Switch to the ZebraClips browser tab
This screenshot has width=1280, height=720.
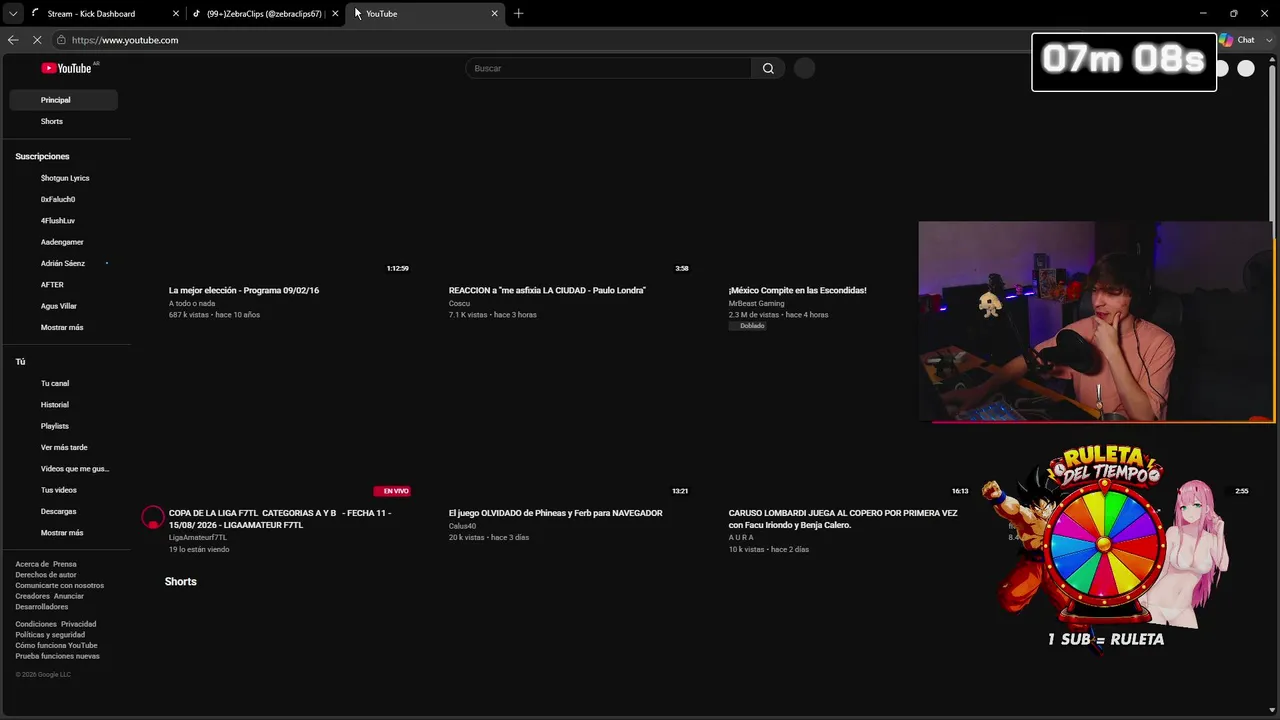pyautogui.click(x=264, y=14)
